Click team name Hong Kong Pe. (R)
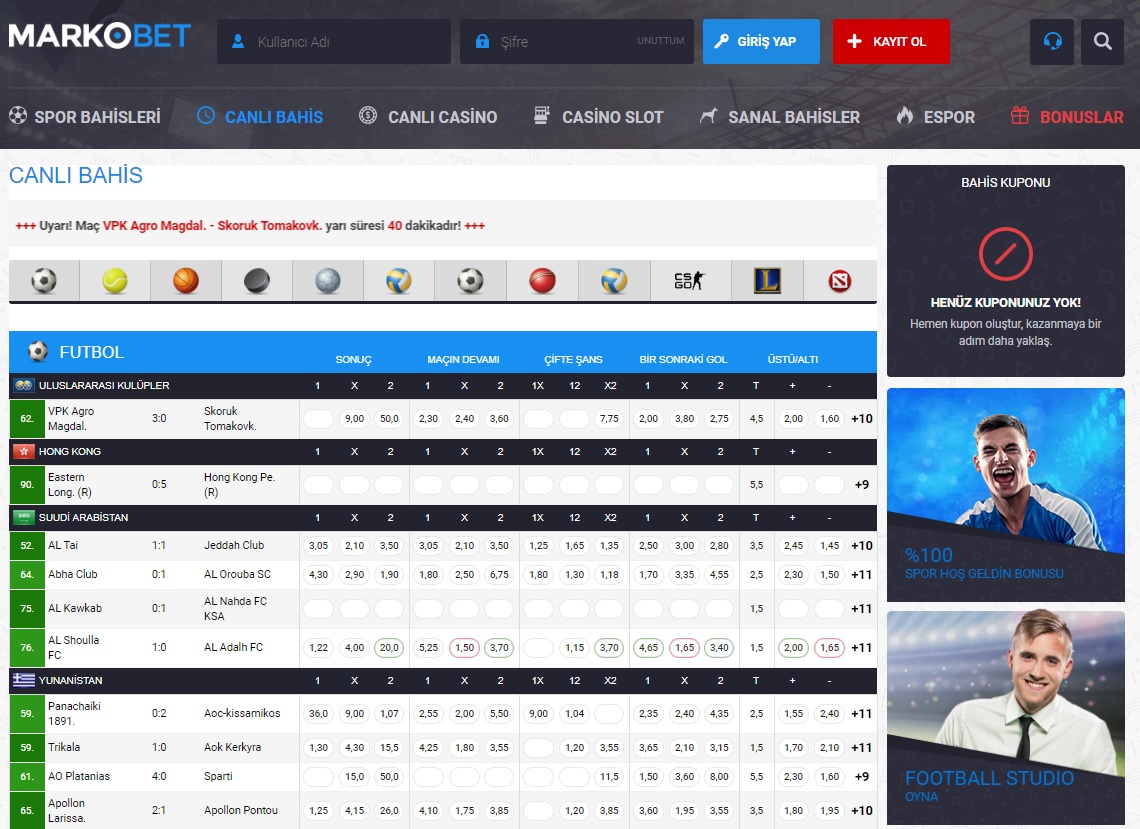This screenshot has height=829, width=1140. tap(239, 485)
